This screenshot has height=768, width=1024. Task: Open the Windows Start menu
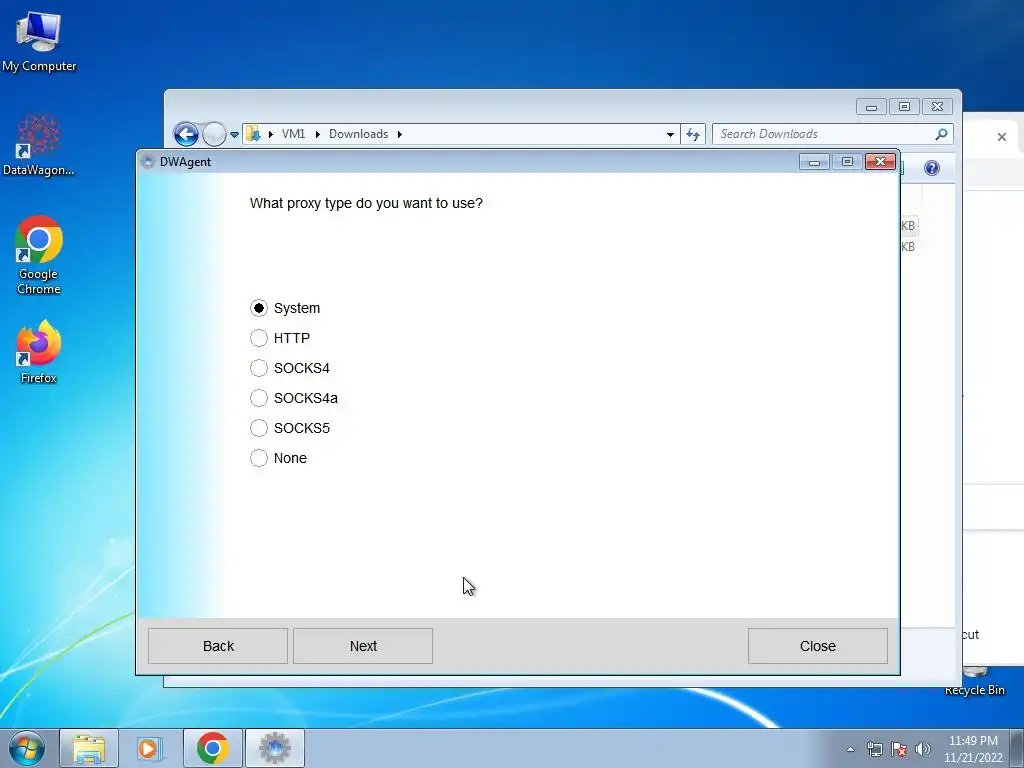27,748
